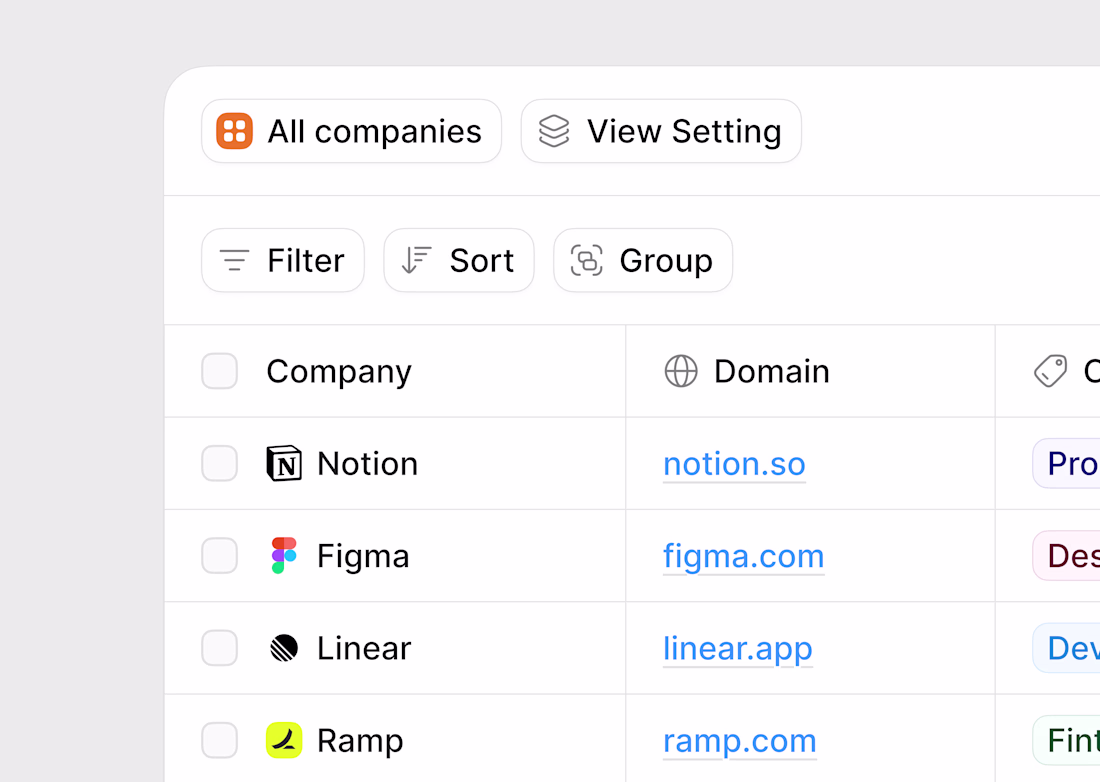Image resolution: width=1100 pixels, height=782 pixels.
Task: Check the Figma row checkbox
Action: [x=220, y=555]
